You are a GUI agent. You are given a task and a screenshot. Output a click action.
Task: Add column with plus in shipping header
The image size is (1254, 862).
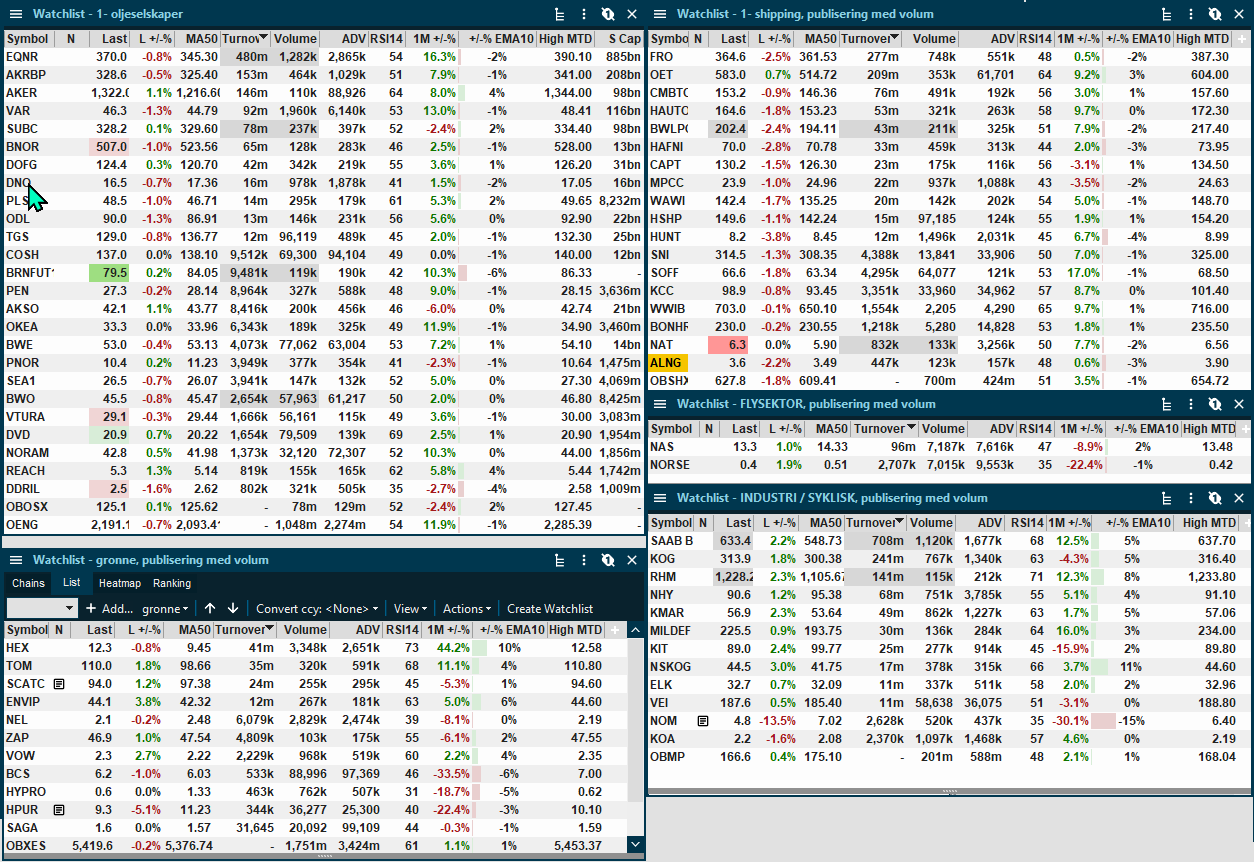tap(1242, 39)
